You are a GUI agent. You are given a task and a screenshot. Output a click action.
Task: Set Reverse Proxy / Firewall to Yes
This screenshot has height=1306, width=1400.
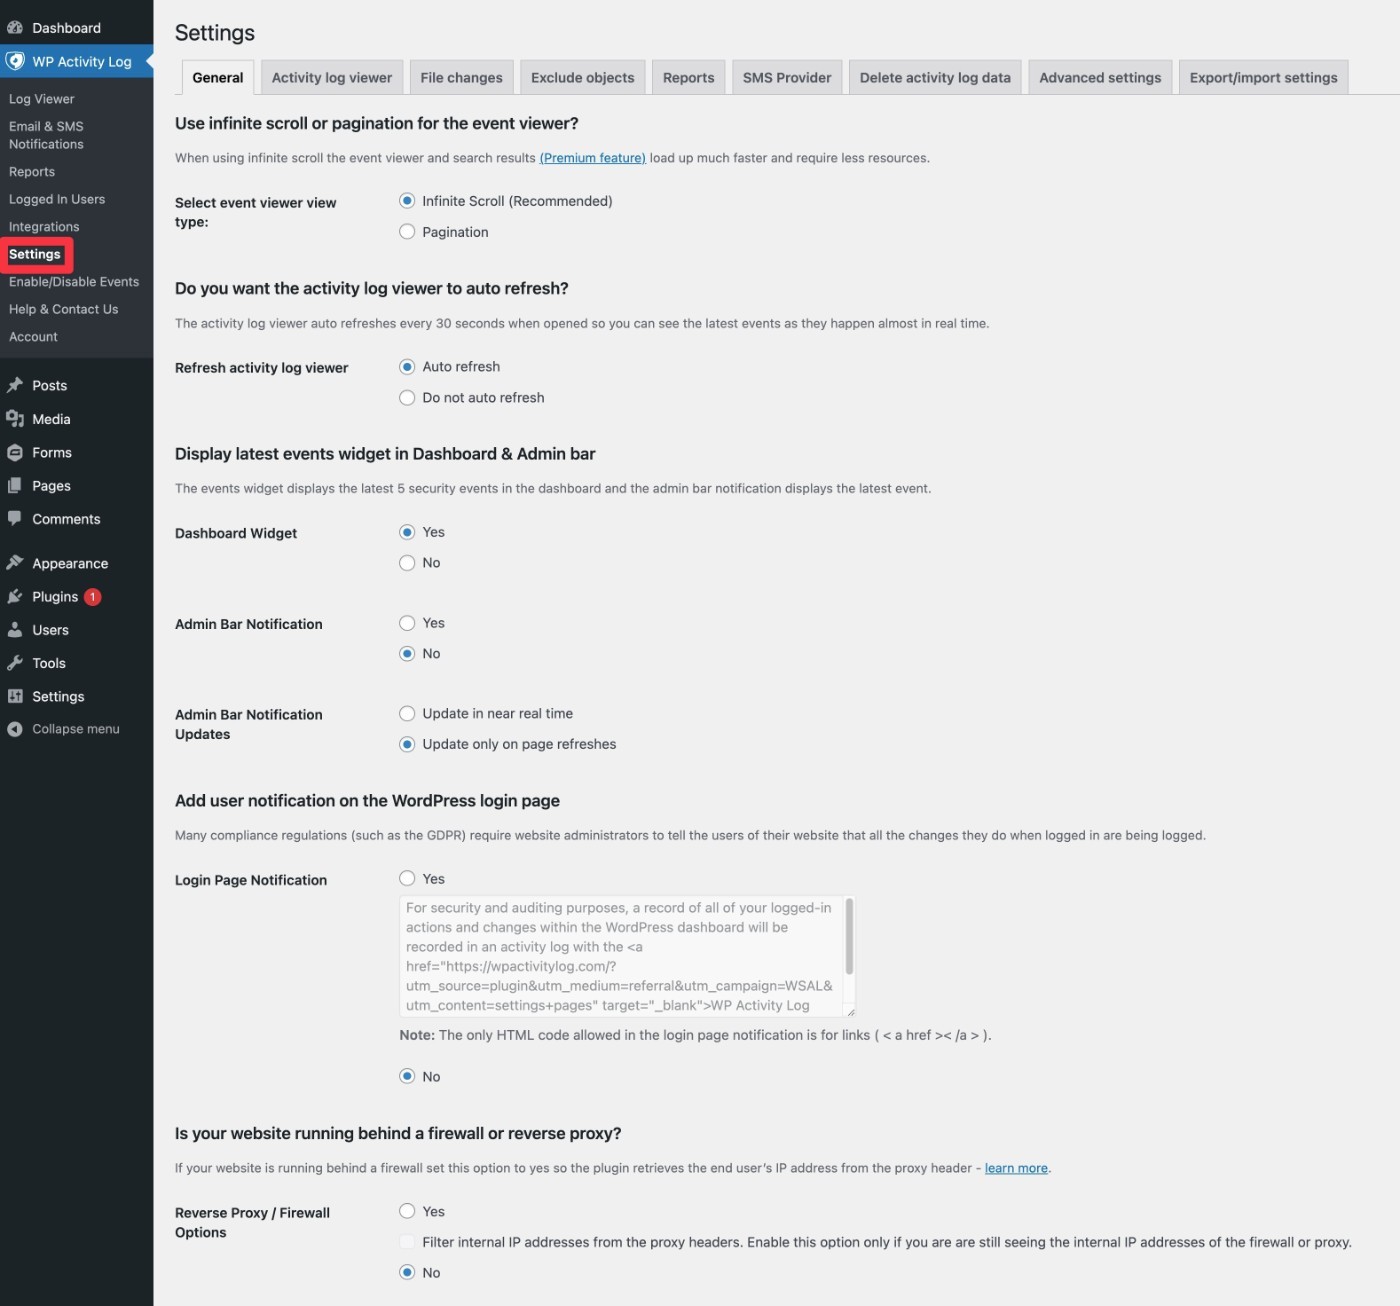[x=407, y=1212]
